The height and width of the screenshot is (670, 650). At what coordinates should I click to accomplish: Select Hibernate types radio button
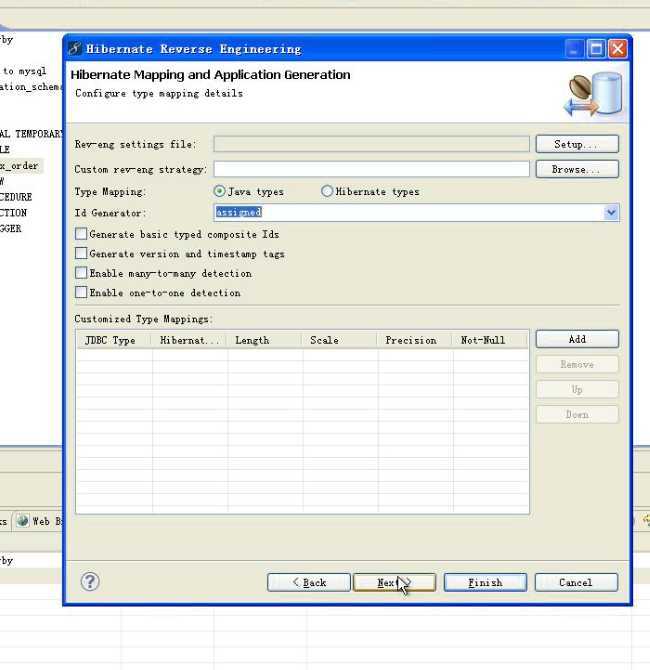pyautogui.click(x=327, y=191)
